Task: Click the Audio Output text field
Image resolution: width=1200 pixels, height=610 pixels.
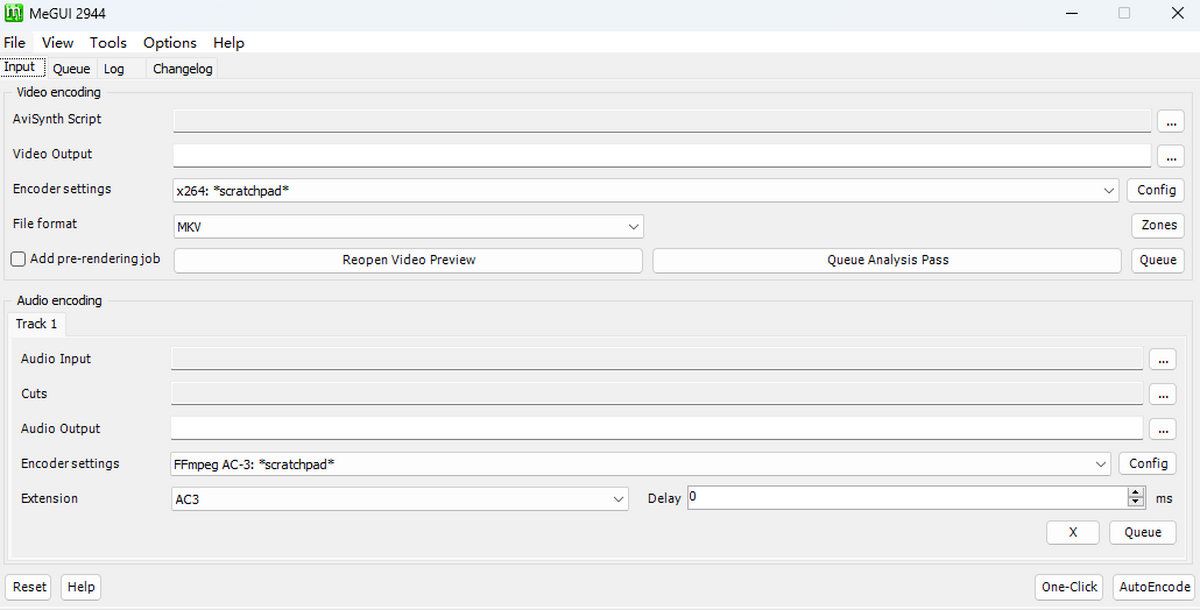Action: 657,428
